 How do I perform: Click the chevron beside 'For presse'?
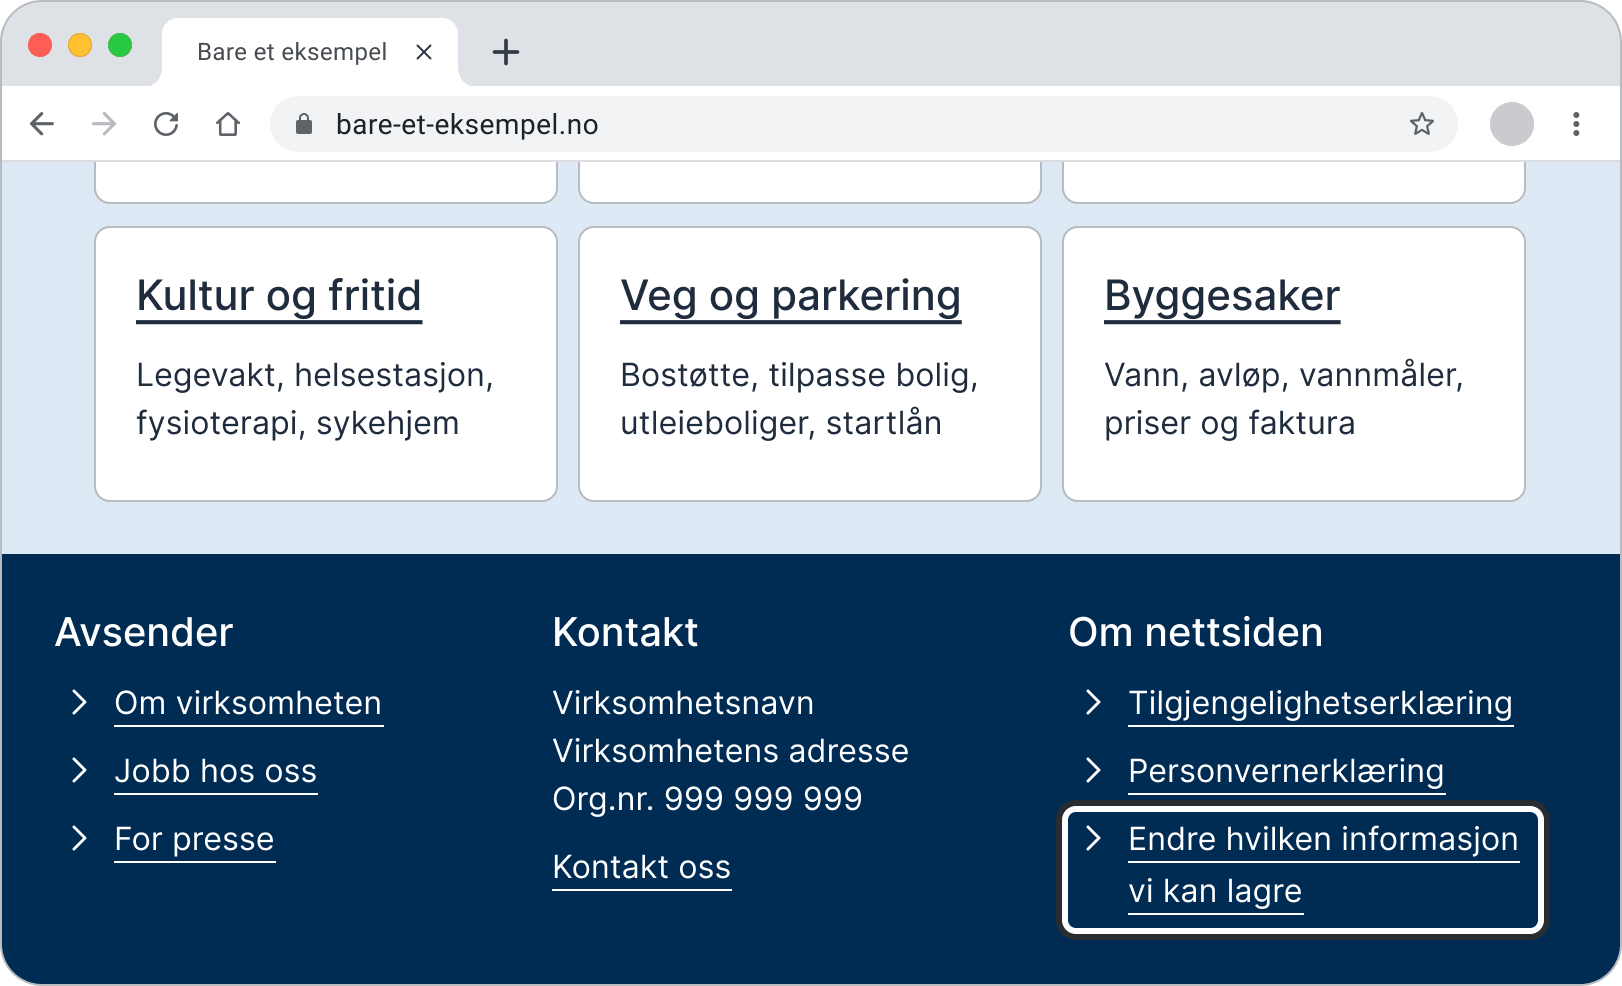pos(80,838)
